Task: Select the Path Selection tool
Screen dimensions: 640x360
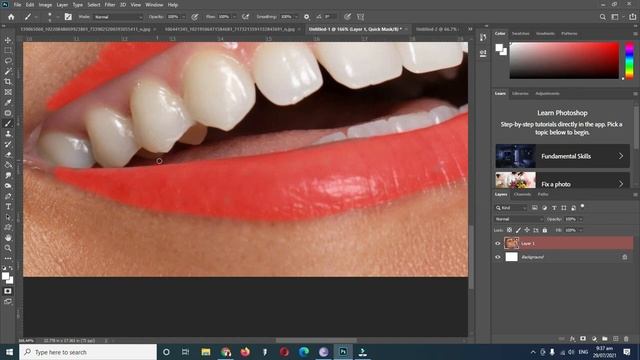Action: pyautogui.click(x=8, y=217)
